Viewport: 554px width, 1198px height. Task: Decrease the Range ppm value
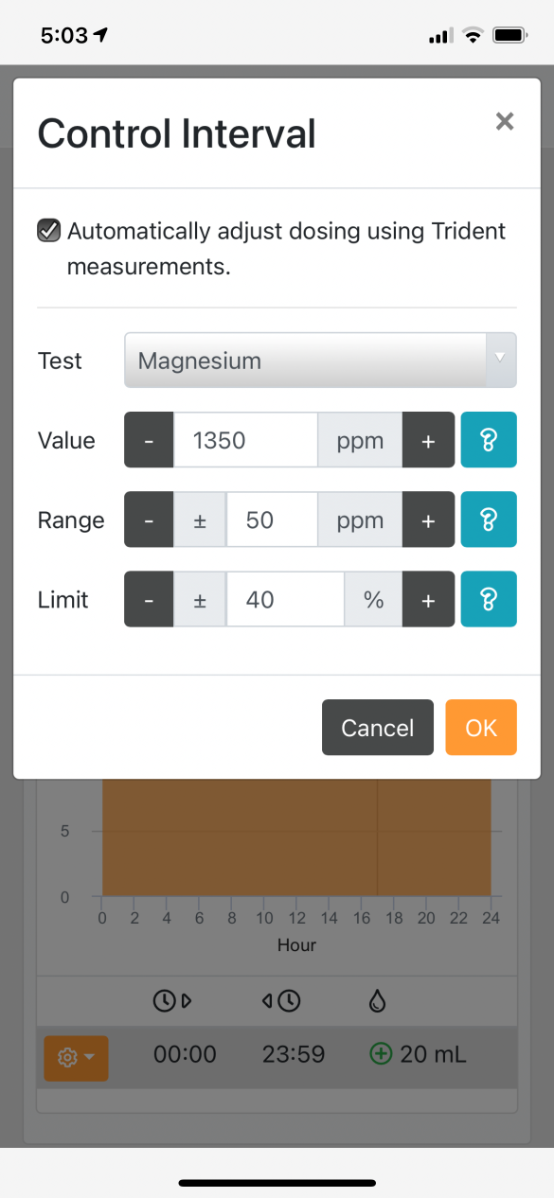tap(149, 520)
